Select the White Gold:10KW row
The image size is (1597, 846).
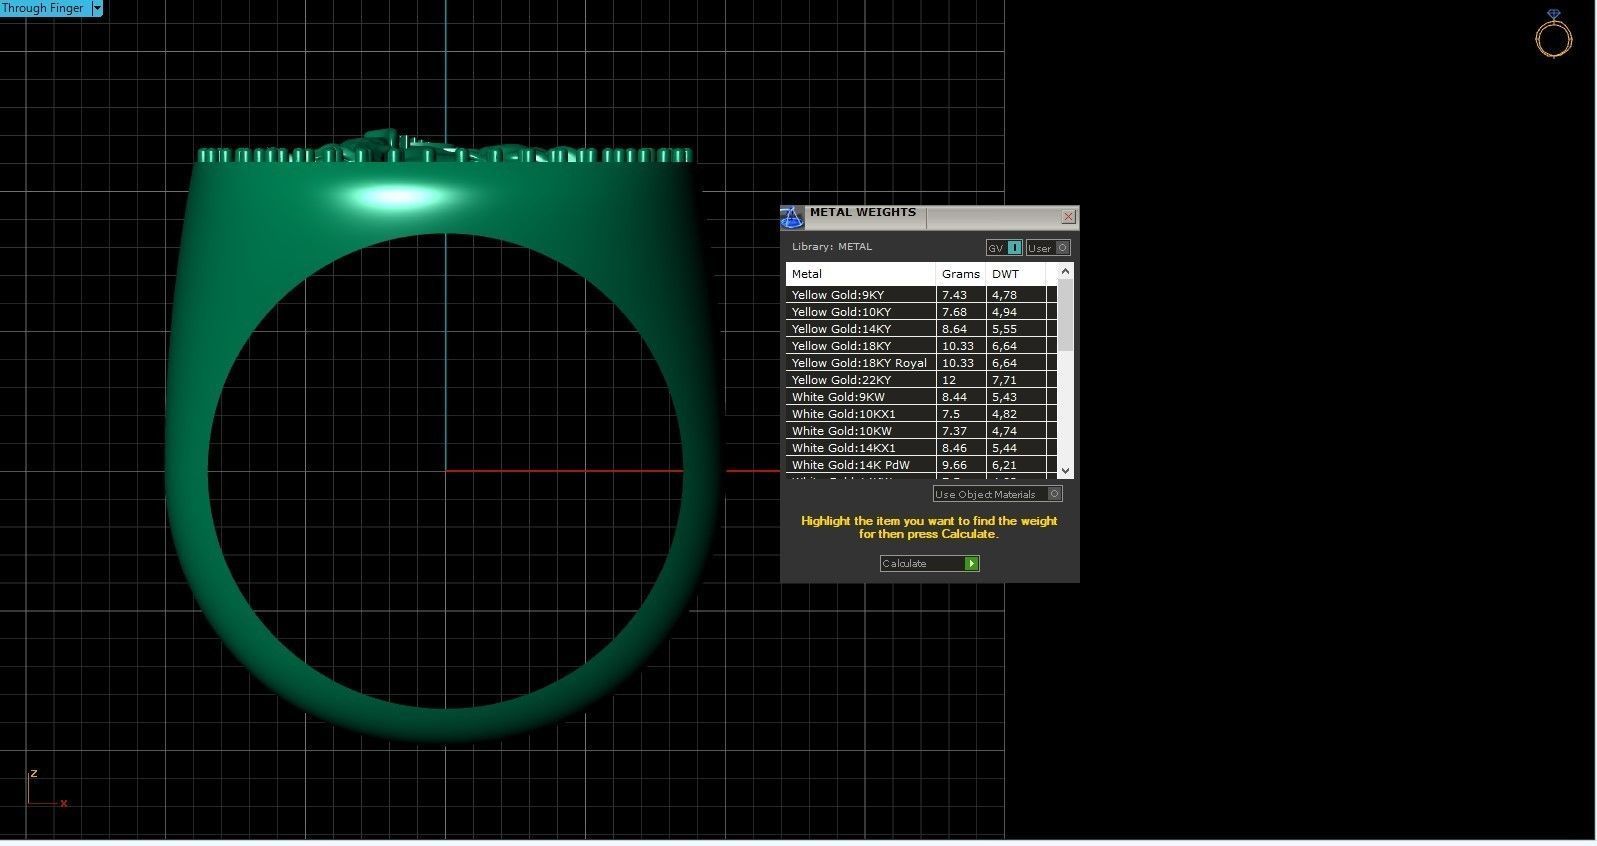(921, 431)
